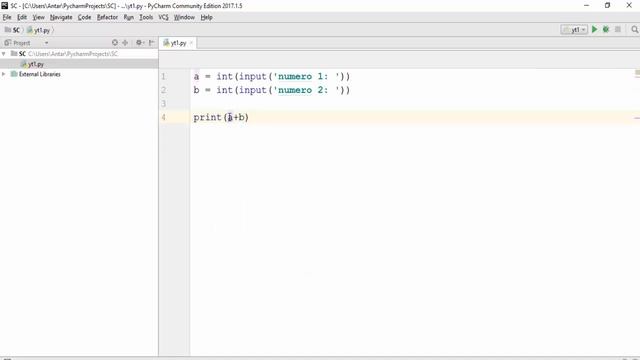Open the Tools menu
The width and height of the screenshot is (640, 360).
pyautogui.click(x=146, y=17)
